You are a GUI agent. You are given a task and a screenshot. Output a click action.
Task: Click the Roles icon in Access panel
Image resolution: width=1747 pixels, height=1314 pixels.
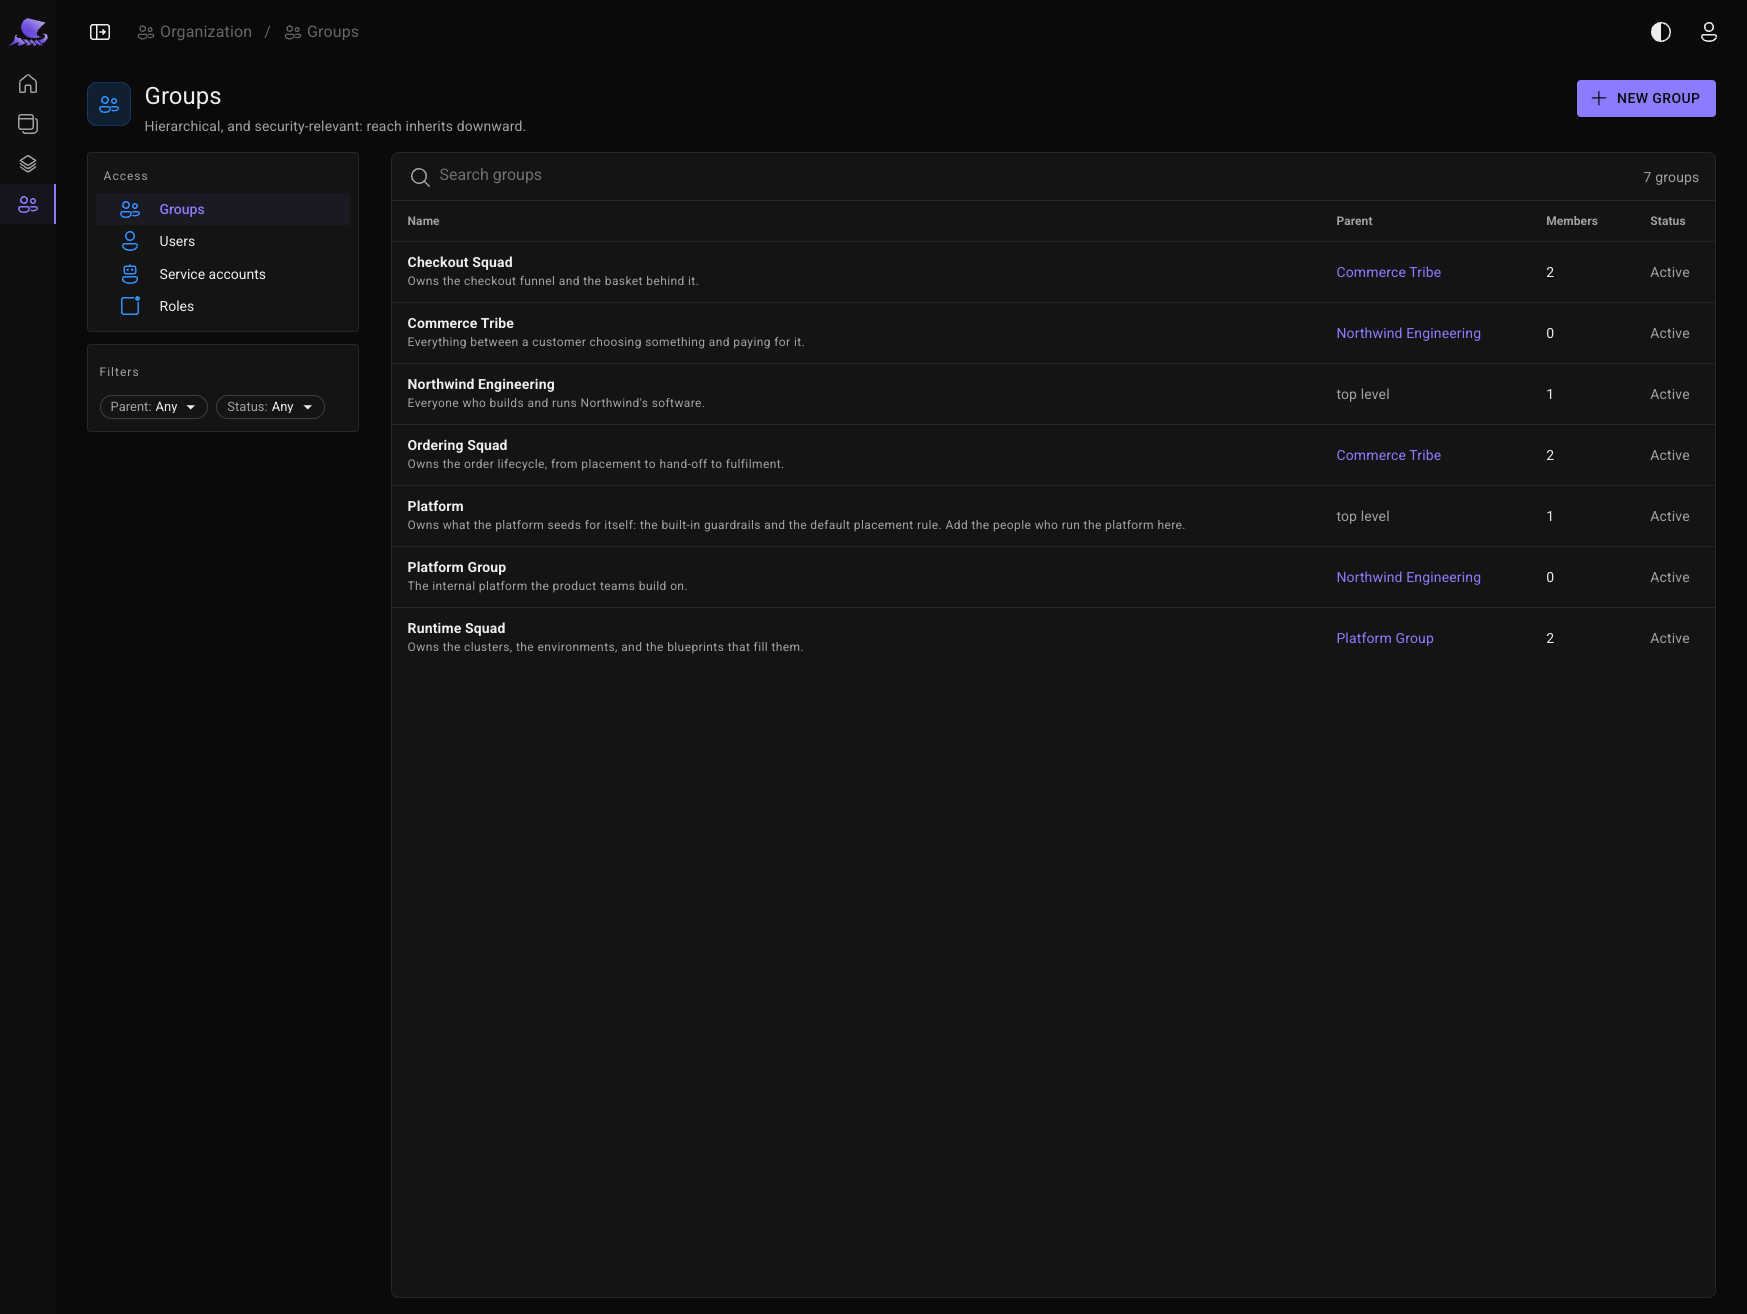[x=130, y=306]
